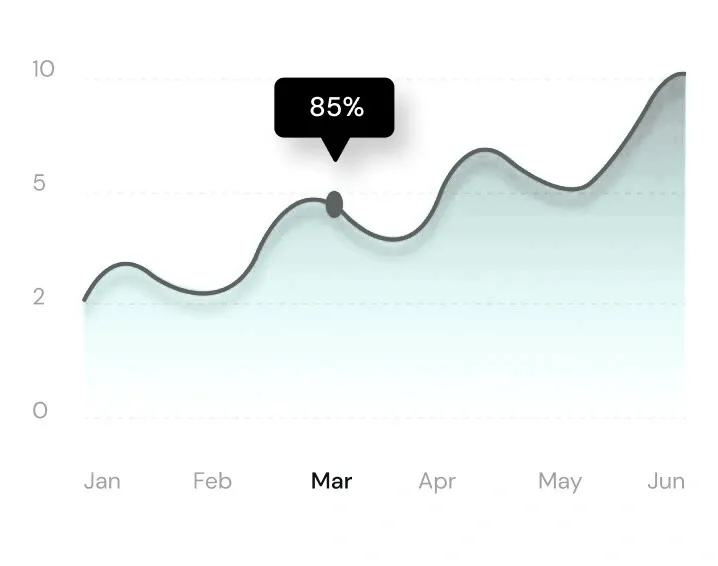Screen dimensions: 718x566
Task: Click the curve peak above Apr
Action: pyautogui.click(x=485, y=149)
